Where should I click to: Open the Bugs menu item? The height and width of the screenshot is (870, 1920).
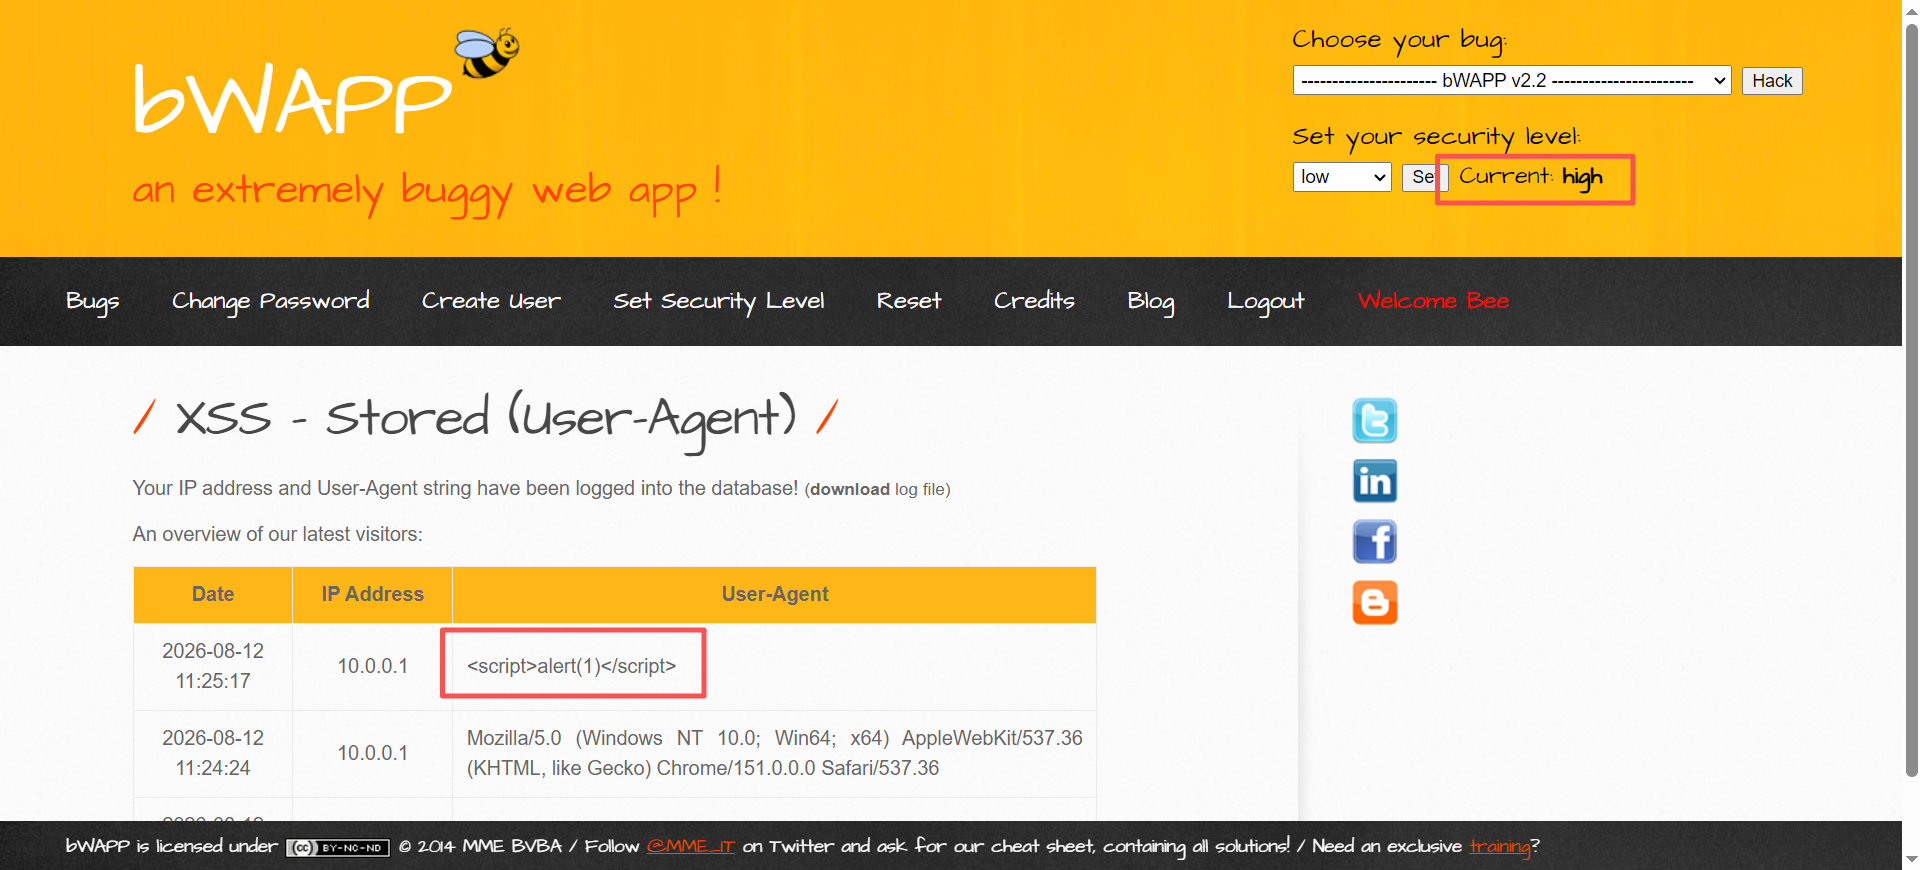92,301
